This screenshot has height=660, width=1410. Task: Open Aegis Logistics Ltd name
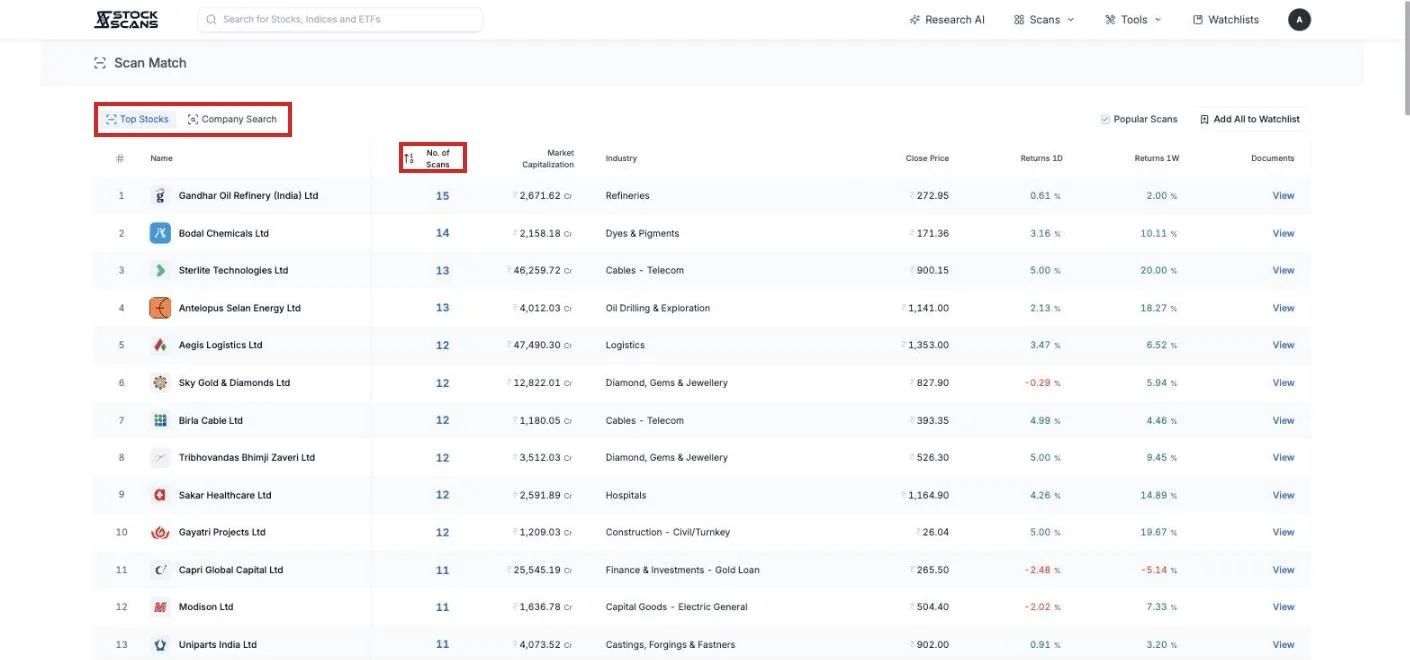(220, 345)
